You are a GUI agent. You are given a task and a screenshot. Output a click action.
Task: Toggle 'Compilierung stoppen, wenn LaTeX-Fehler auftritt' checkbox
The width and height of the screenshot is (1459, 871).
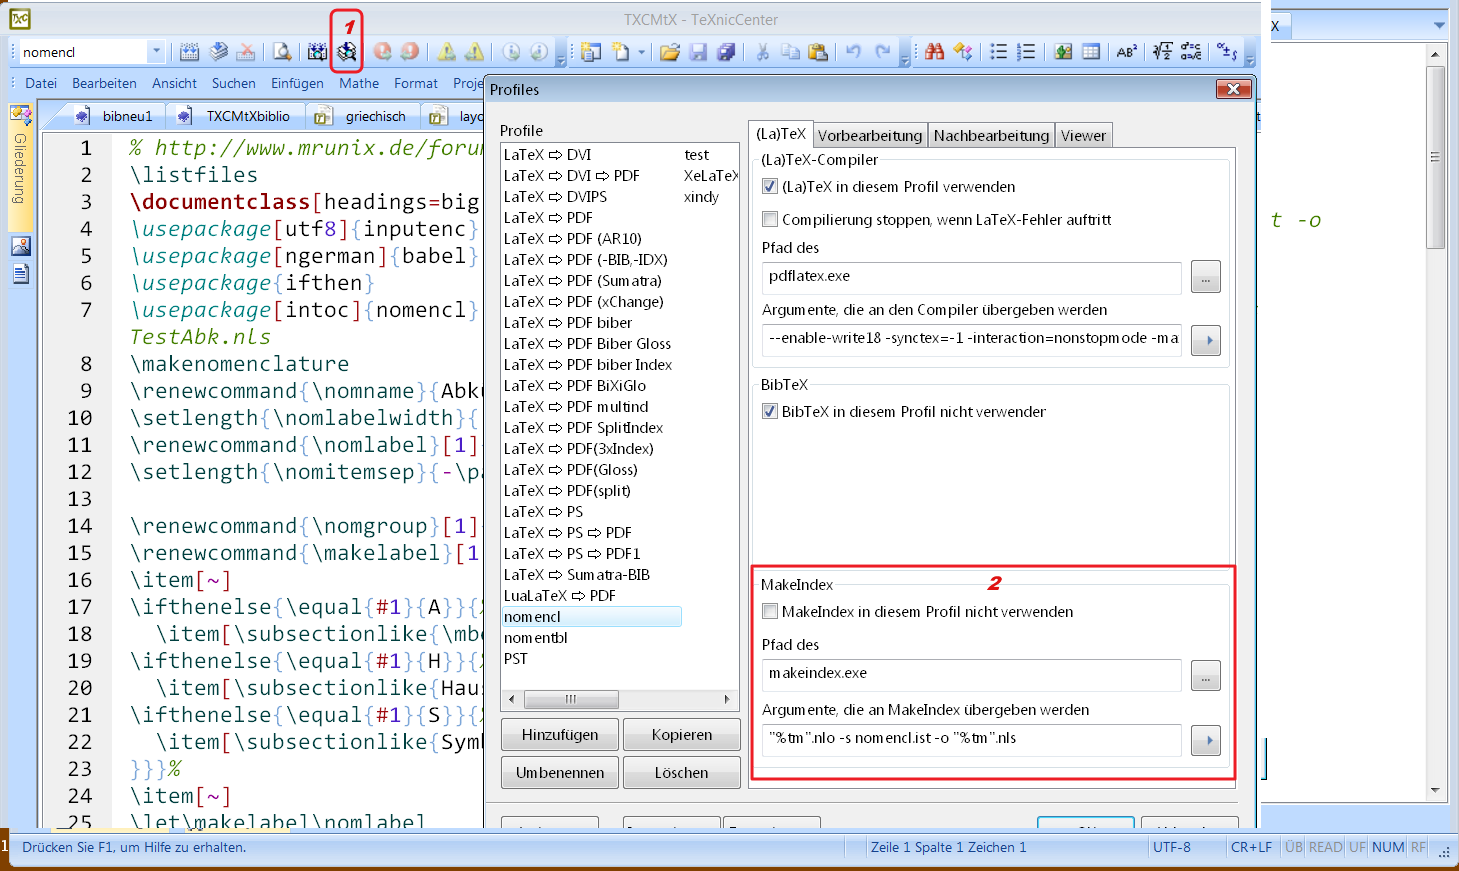point(770,219)
